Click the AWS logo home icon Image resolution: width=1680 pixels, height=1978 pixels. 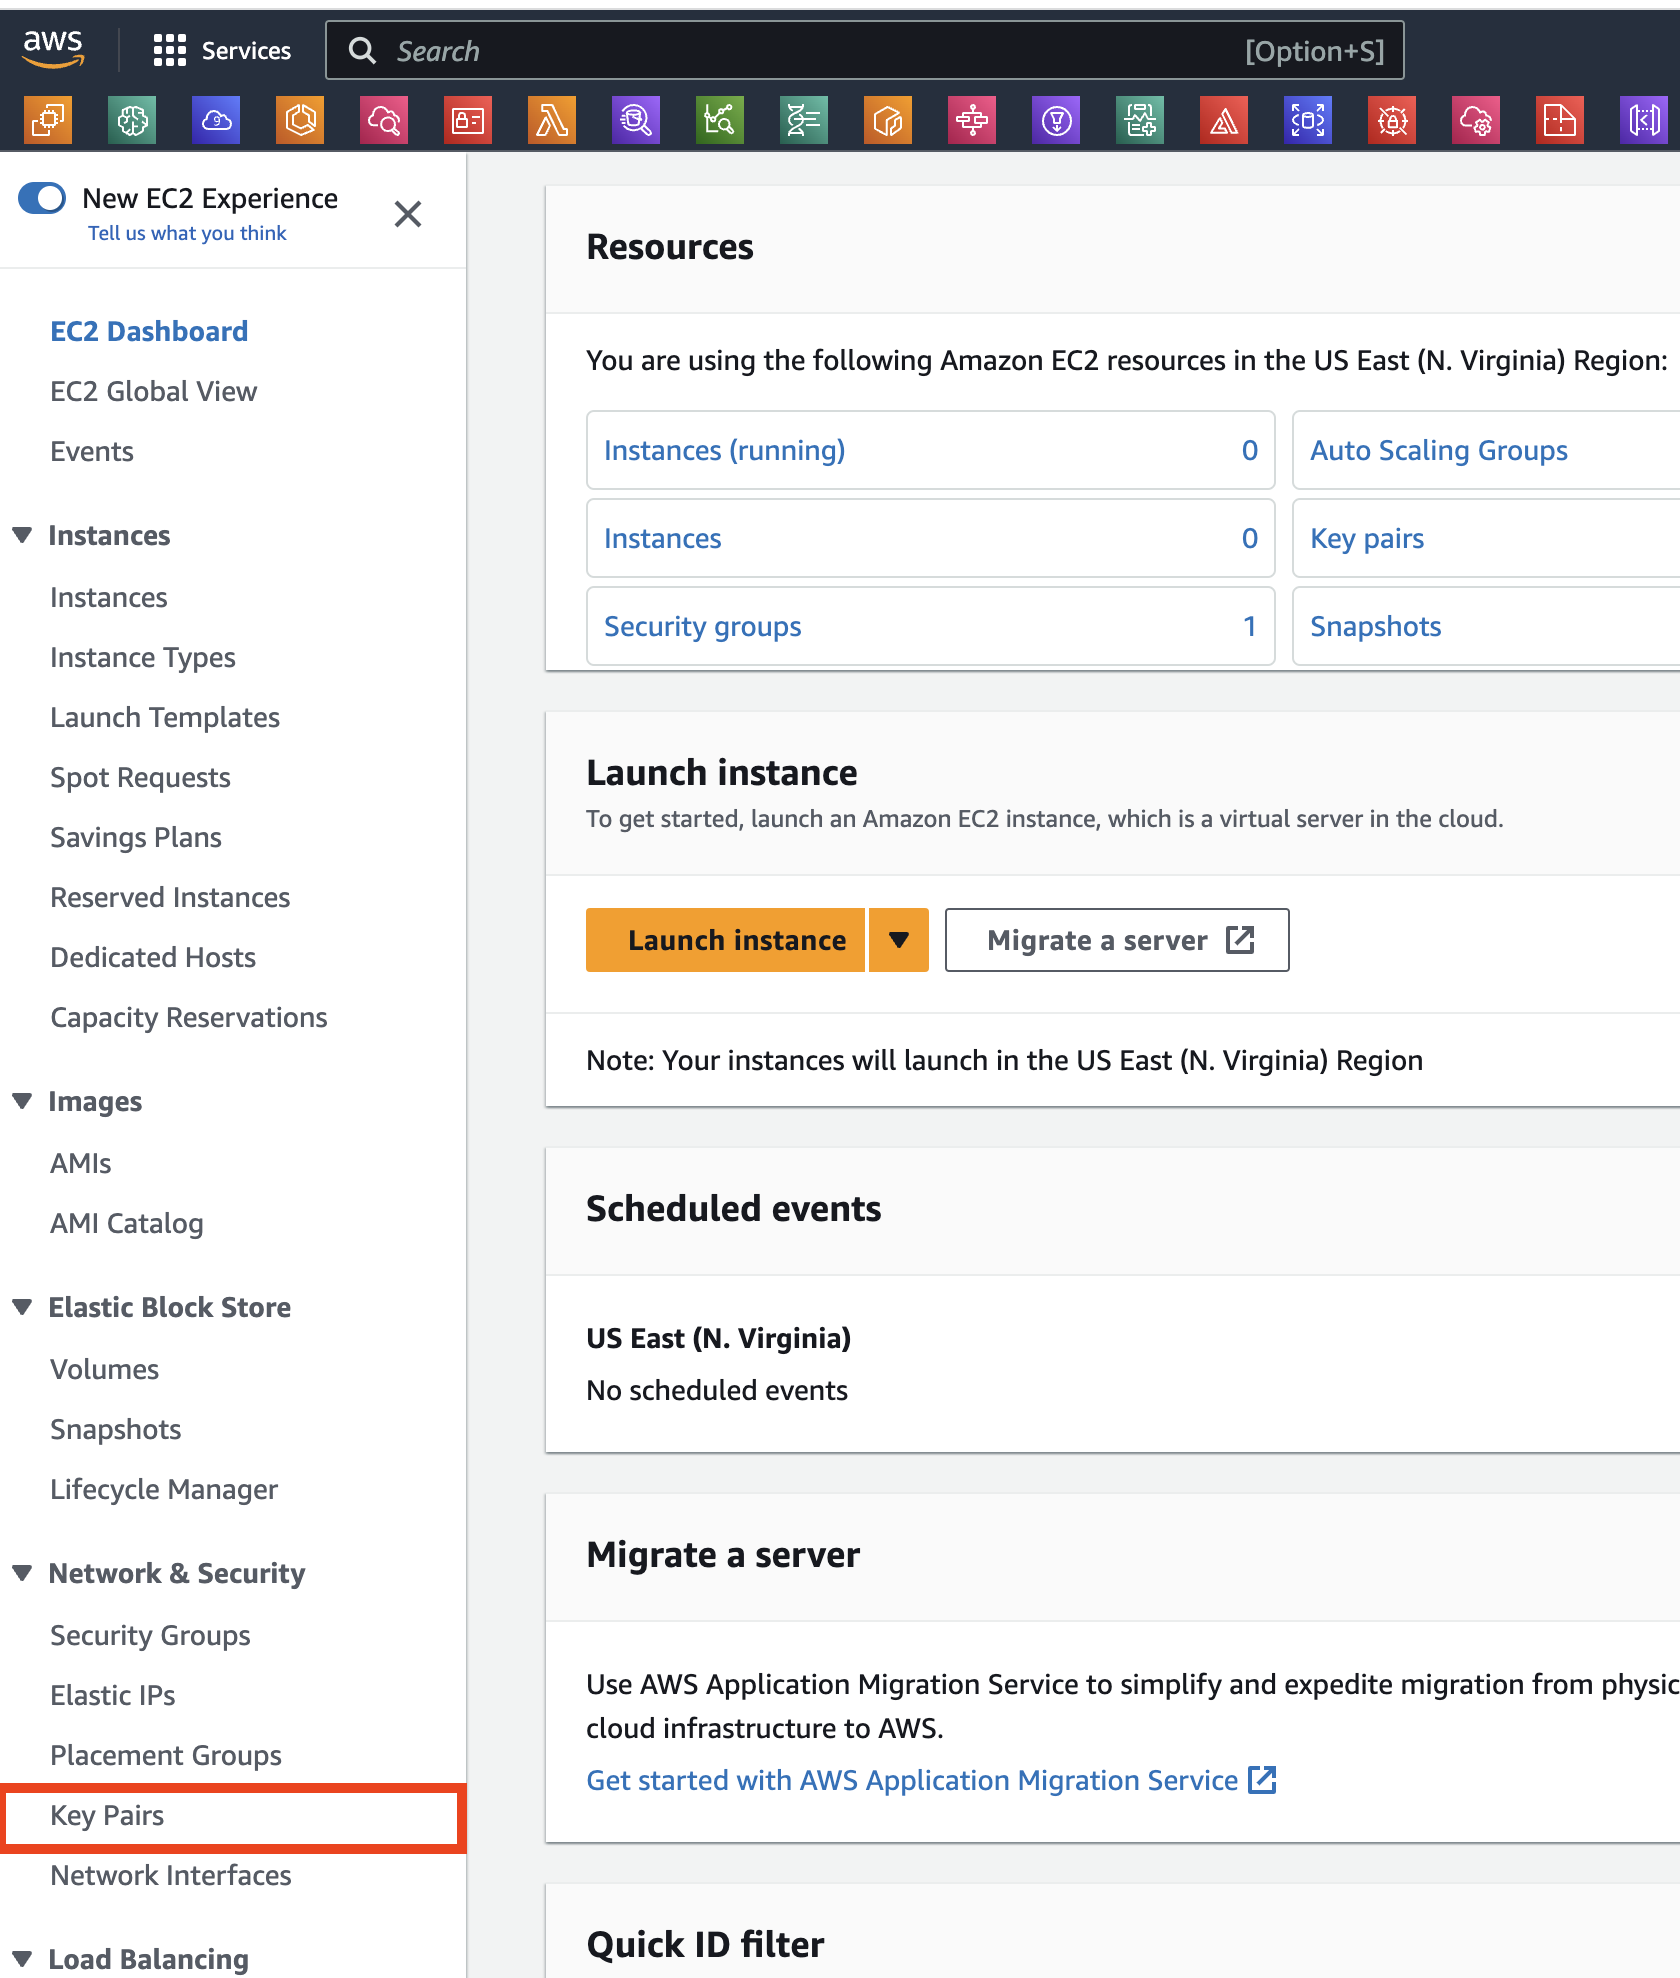(54, 48)
